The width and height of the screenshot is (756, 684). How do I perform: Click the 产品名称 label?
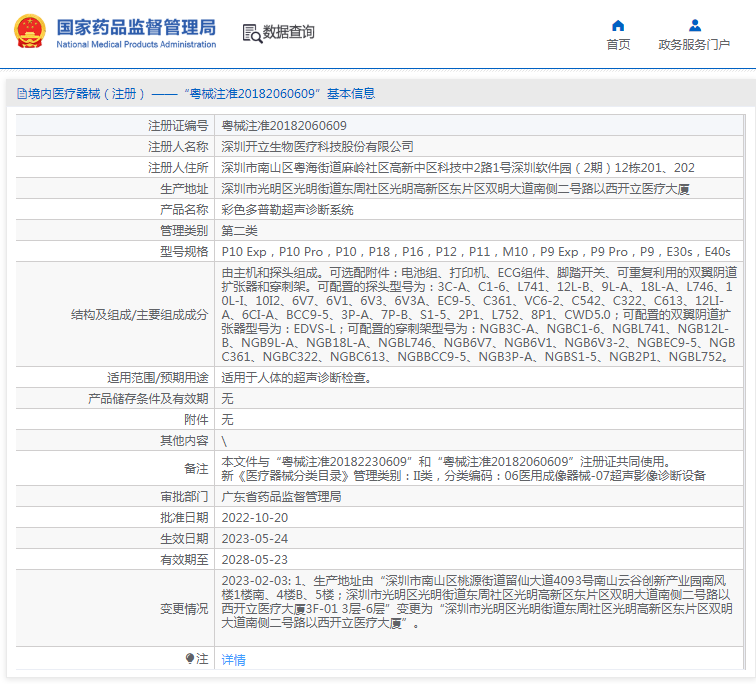[x=184, y=210]
